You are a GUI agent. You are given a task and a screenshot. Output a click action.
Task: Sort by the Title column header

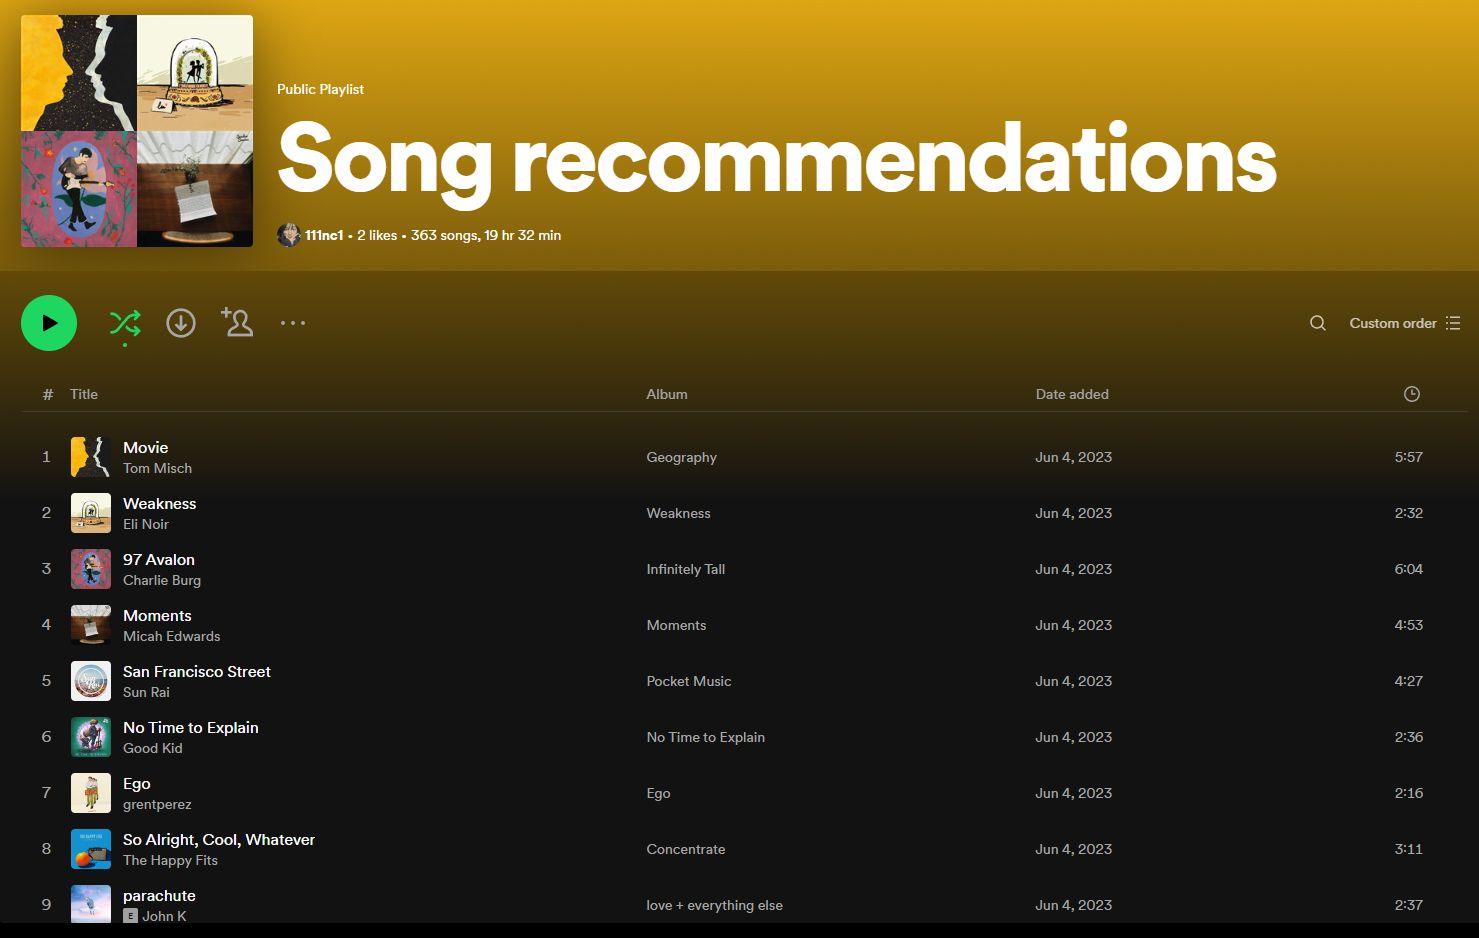tap(84, 394)
